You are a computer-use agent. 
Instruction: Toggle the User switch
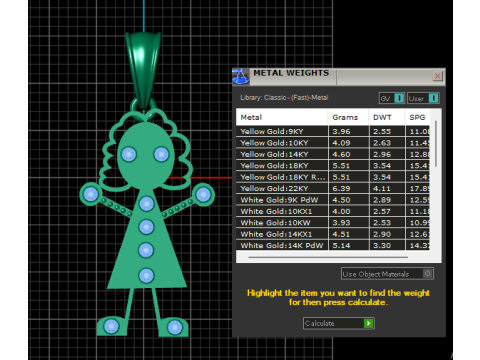(x=423, y=98)
